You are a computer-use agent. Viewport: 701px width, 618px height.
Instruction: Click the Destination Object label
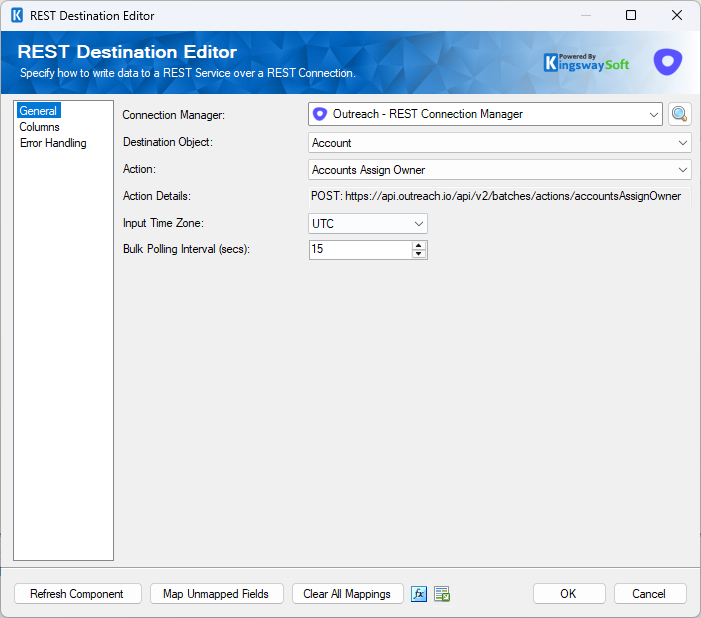tap(168, 142)
